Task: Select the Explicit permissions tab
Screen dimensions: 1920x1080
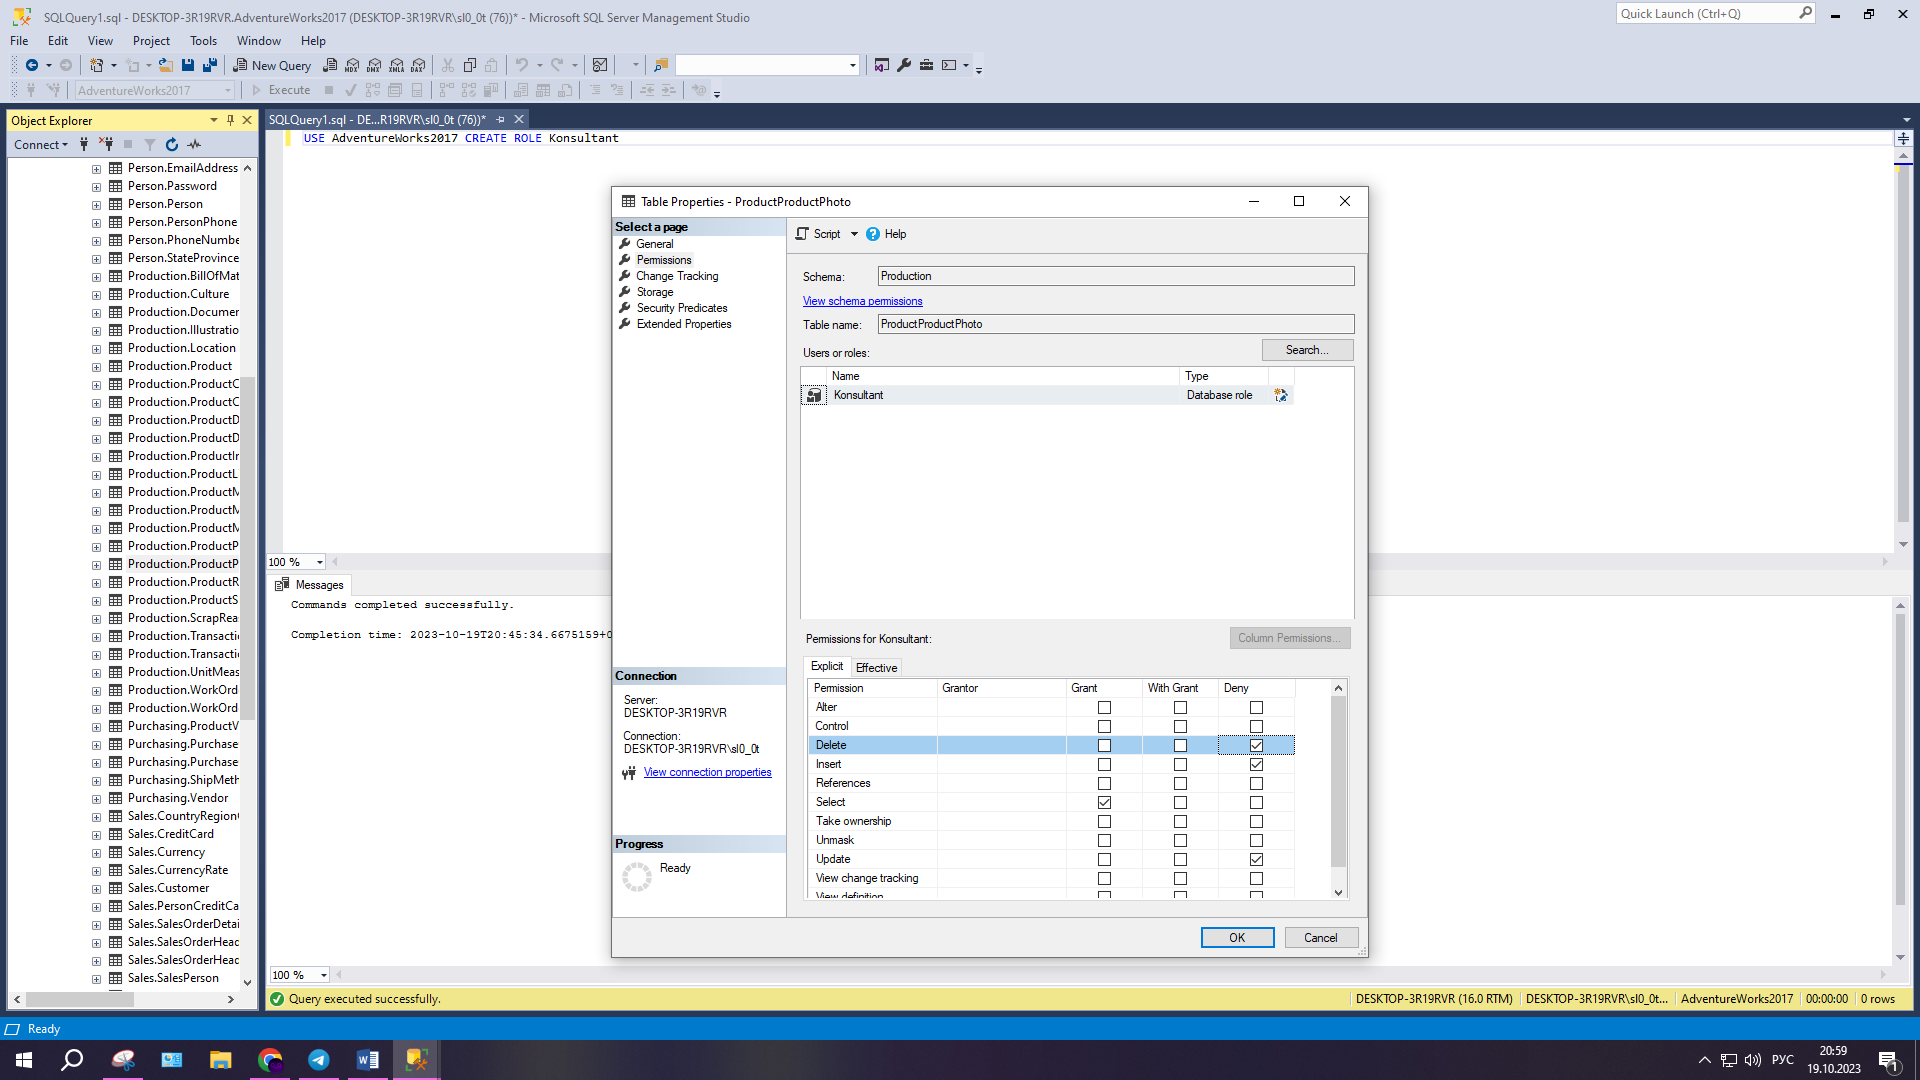Action: click(x=827, y=666)
